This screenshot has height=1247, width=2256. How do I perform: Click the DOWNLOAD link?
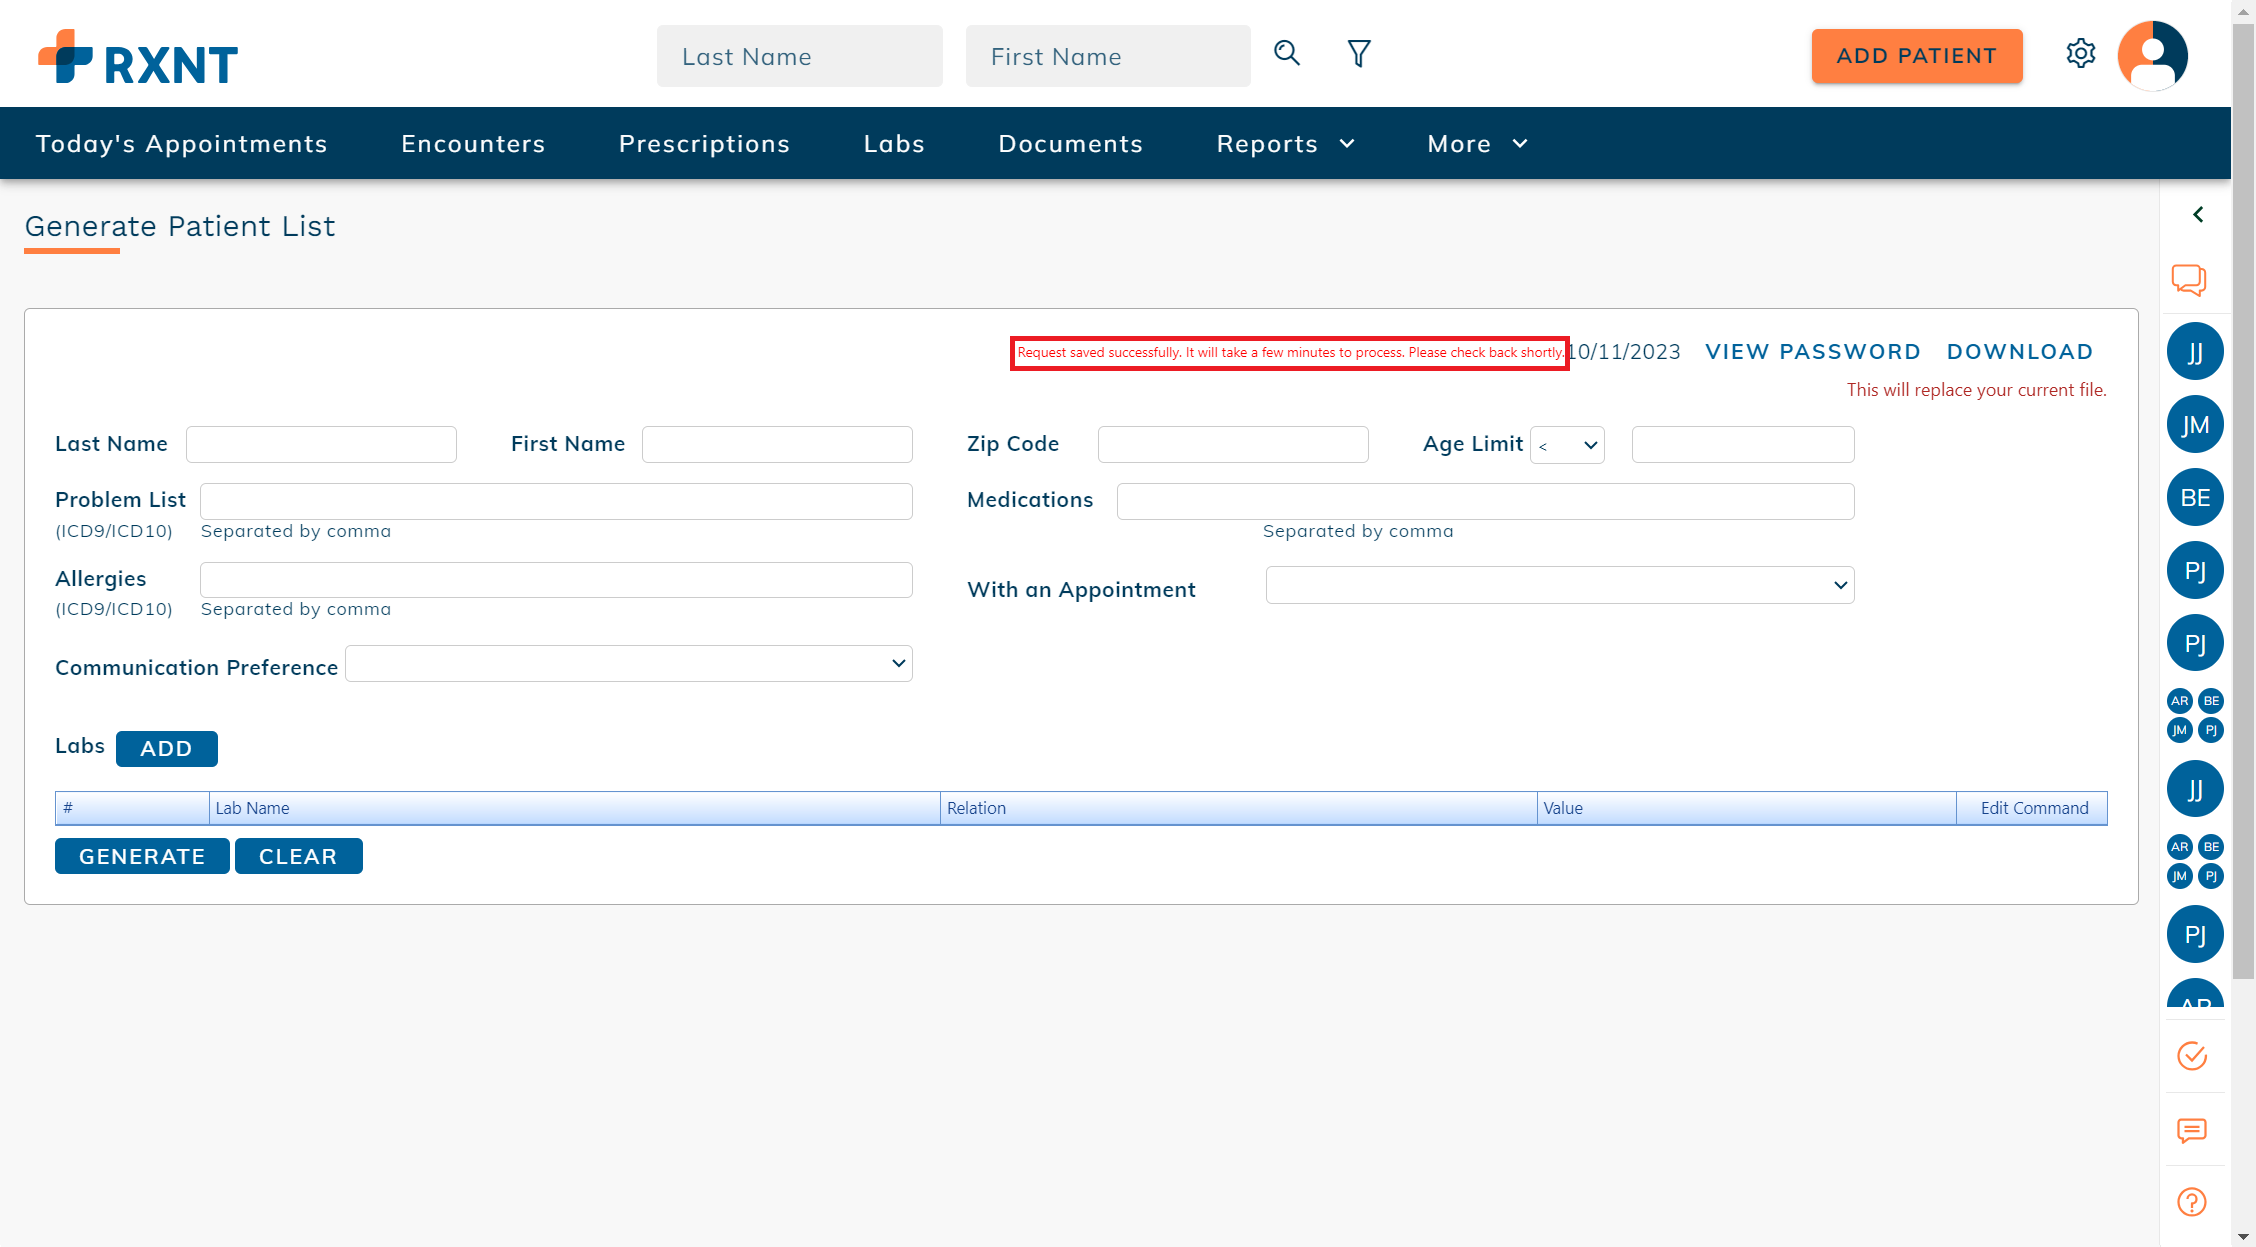[x=2019, y=351]
